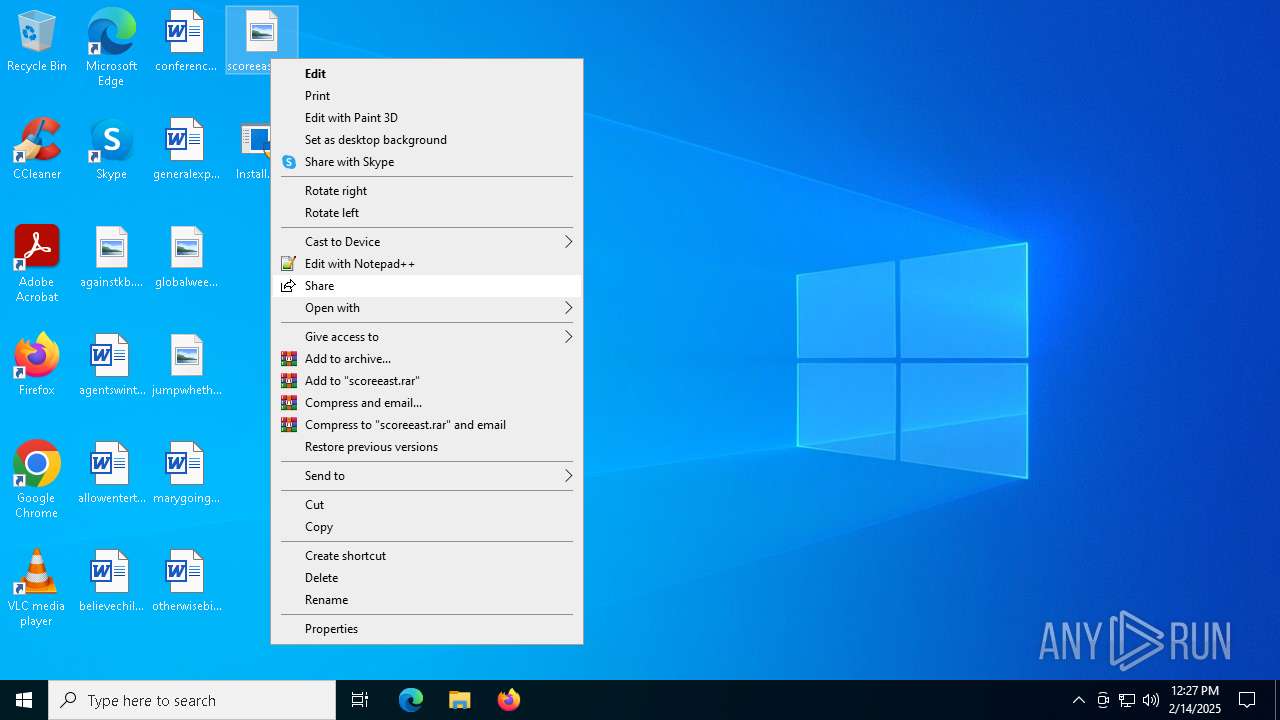
Task: Open Skype desktop shortcut
Action: pyautogui.click(x=111, y=150)
